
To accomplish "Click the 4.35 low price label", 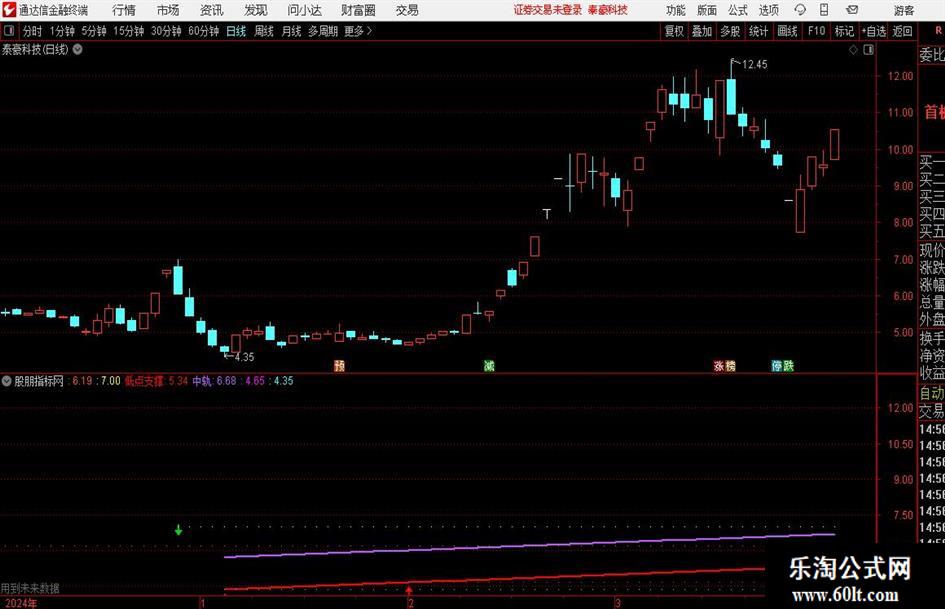I will click(x=244, y=356).
